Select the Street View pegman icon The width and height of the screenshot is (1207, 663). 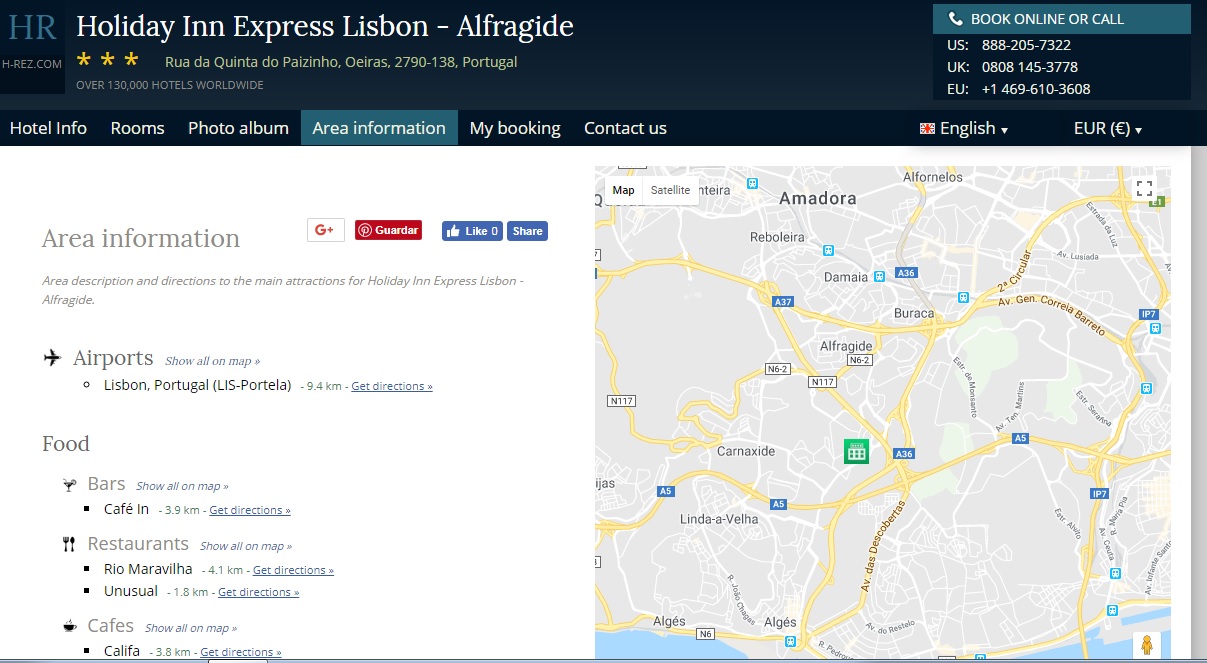coord(1146,645)
